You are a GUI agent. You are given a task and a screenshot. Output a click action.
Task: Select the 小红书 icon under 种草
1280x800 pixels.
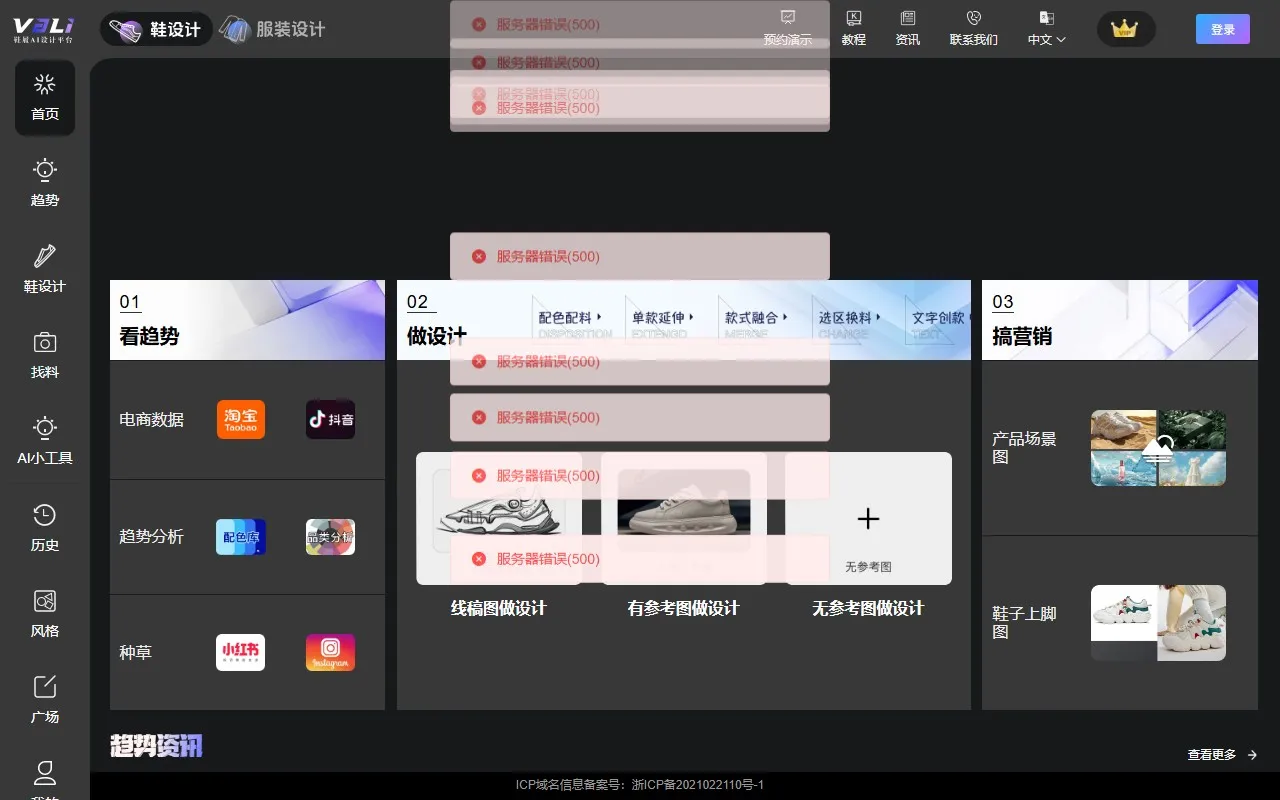240,652
